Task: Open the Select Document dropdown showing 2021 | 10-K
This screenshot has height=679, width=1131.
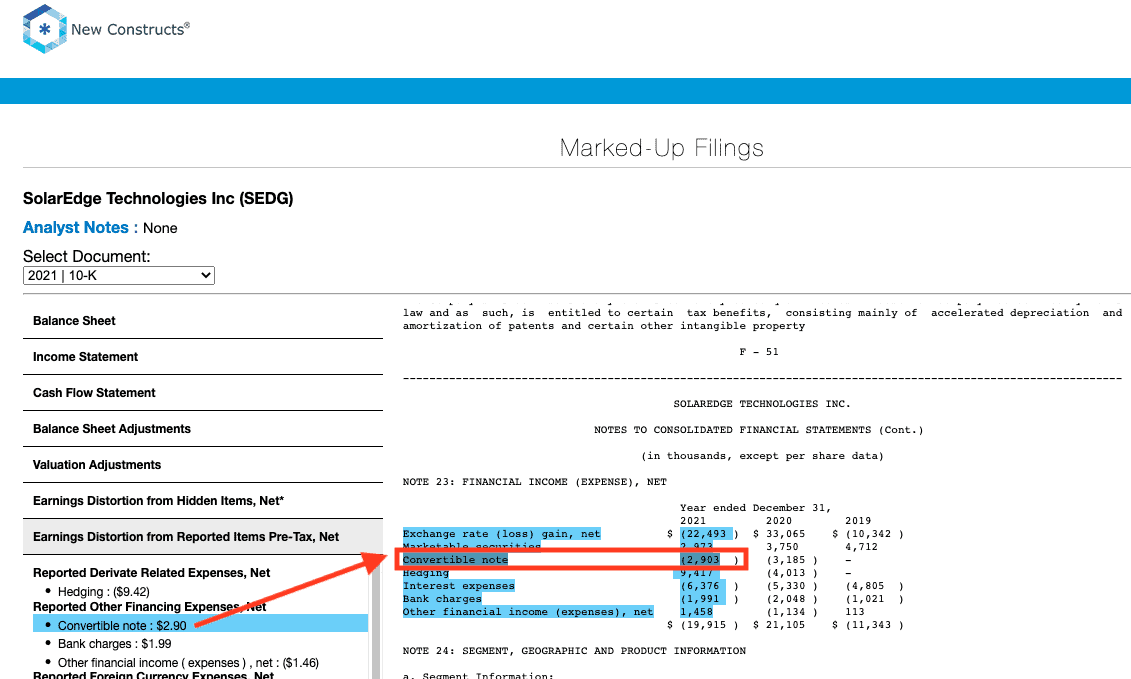Action: [119, 276]
